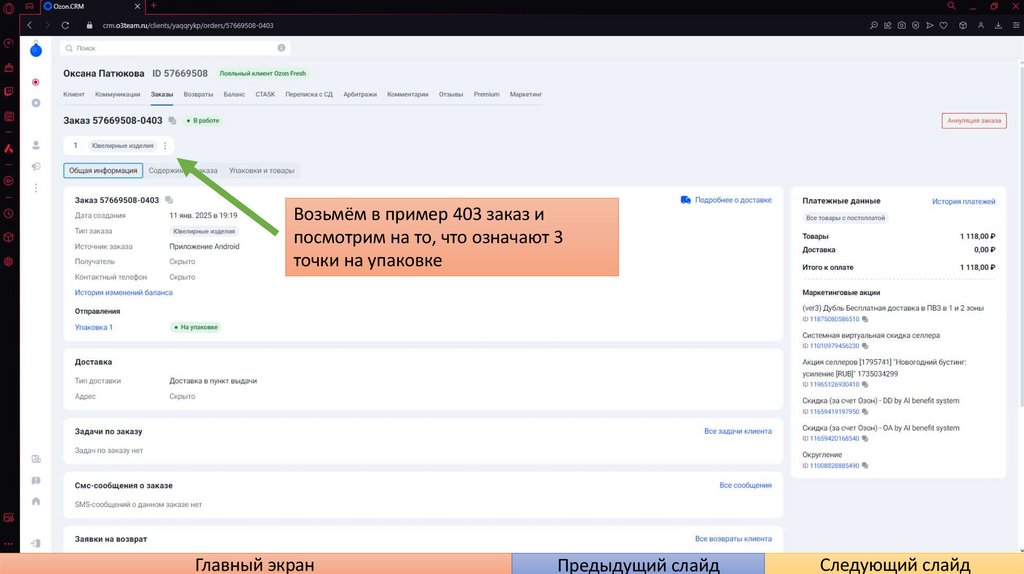Open Opera sidebar history clock icon

(8, 214)
